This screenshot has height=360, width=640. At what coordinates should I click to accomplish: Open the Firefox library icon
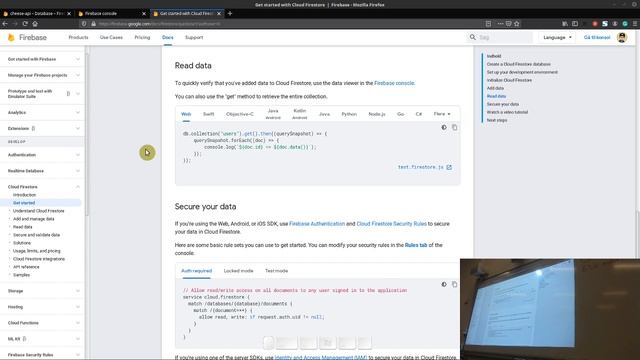coord(565,24)
